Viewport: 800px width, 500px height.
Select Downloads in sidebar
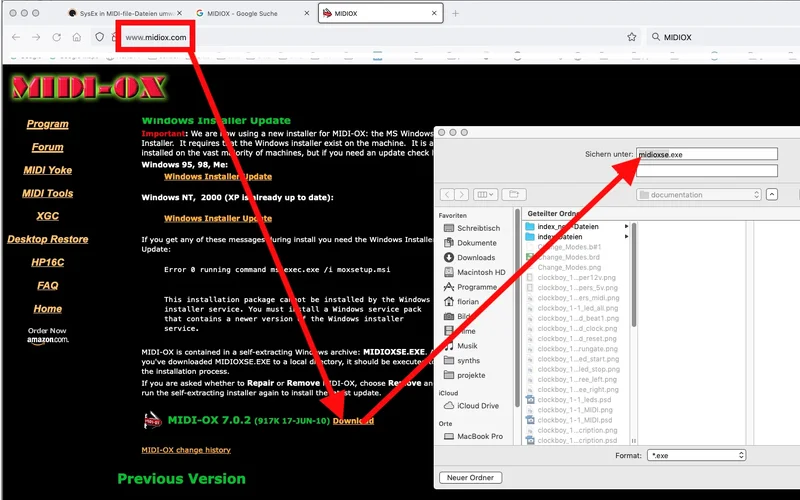pyautogui.click(x=469, y=258)
